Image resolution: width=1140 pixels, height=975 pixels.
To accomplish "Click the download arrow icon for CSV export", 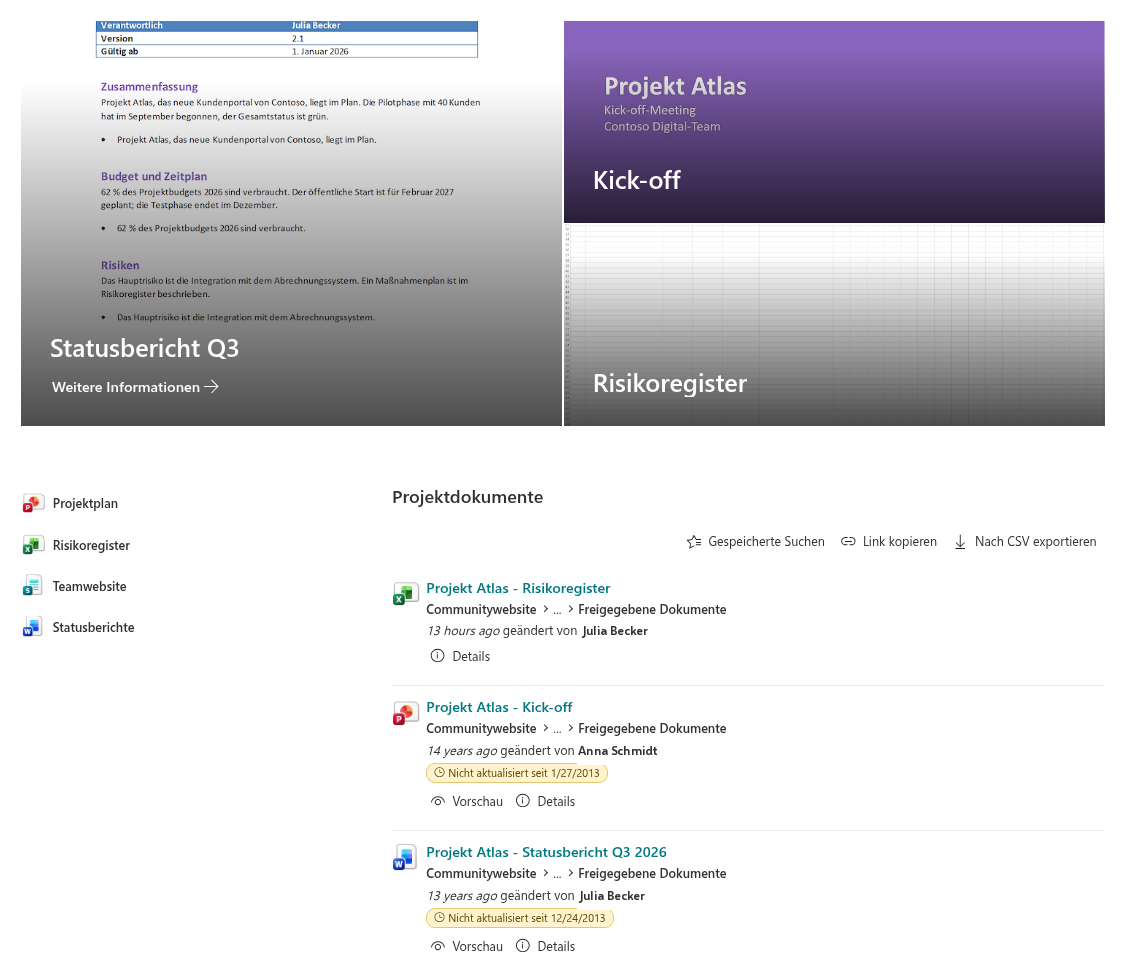I will 960,542.
